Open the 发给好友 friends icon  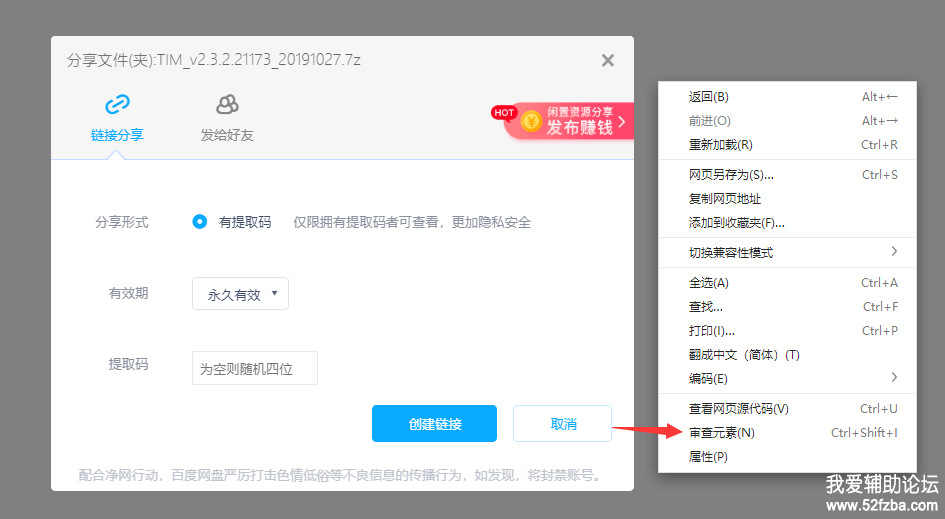227,104
